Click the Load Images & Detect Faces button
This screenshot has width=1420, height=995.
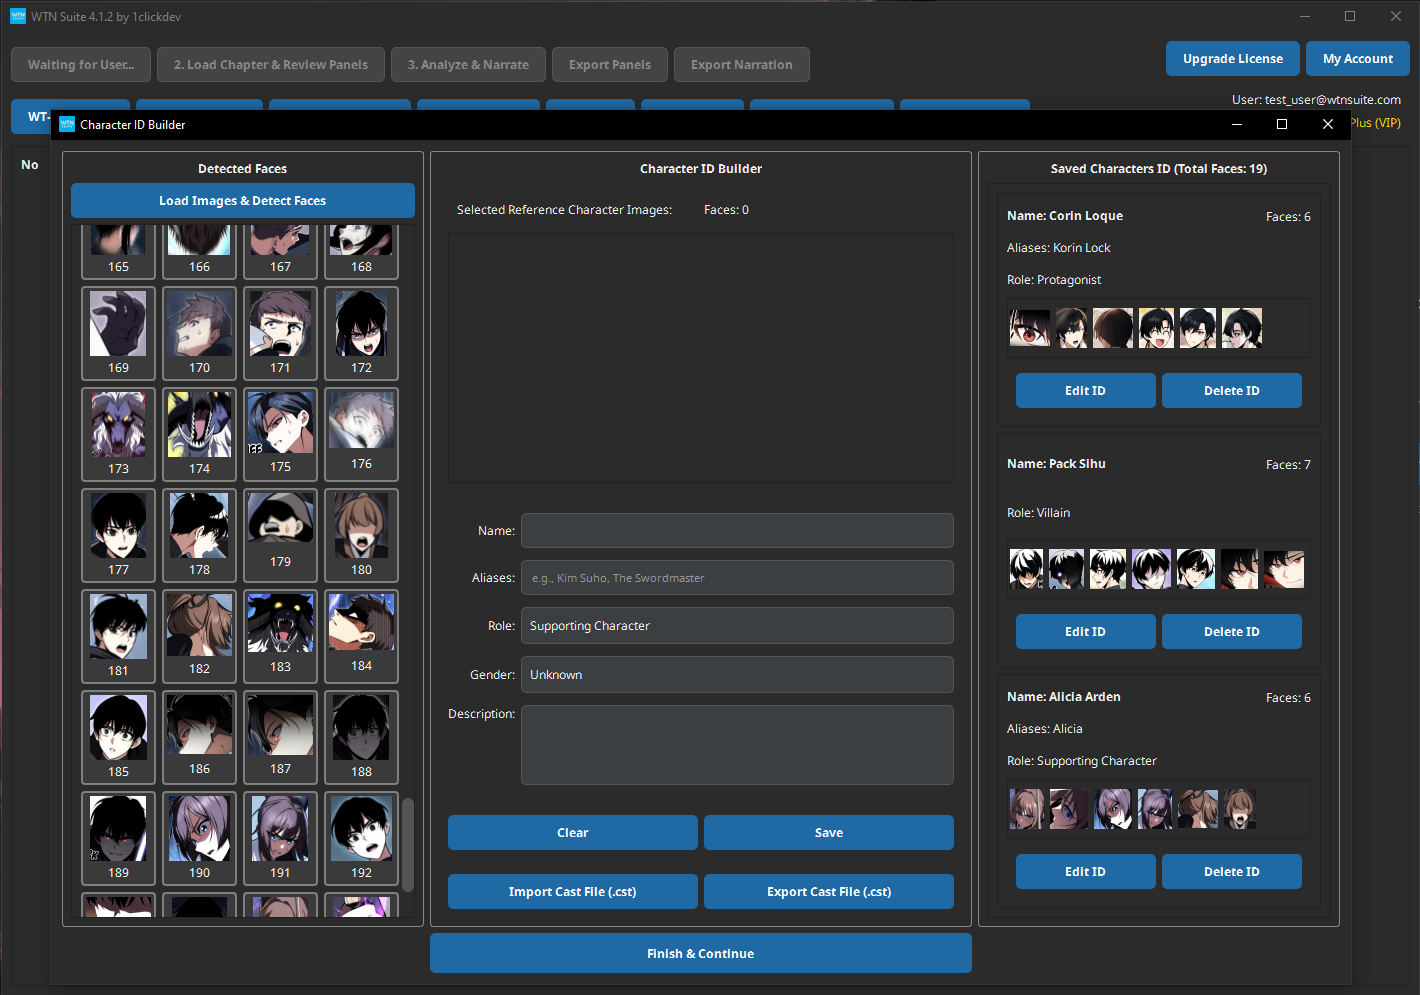242,200
